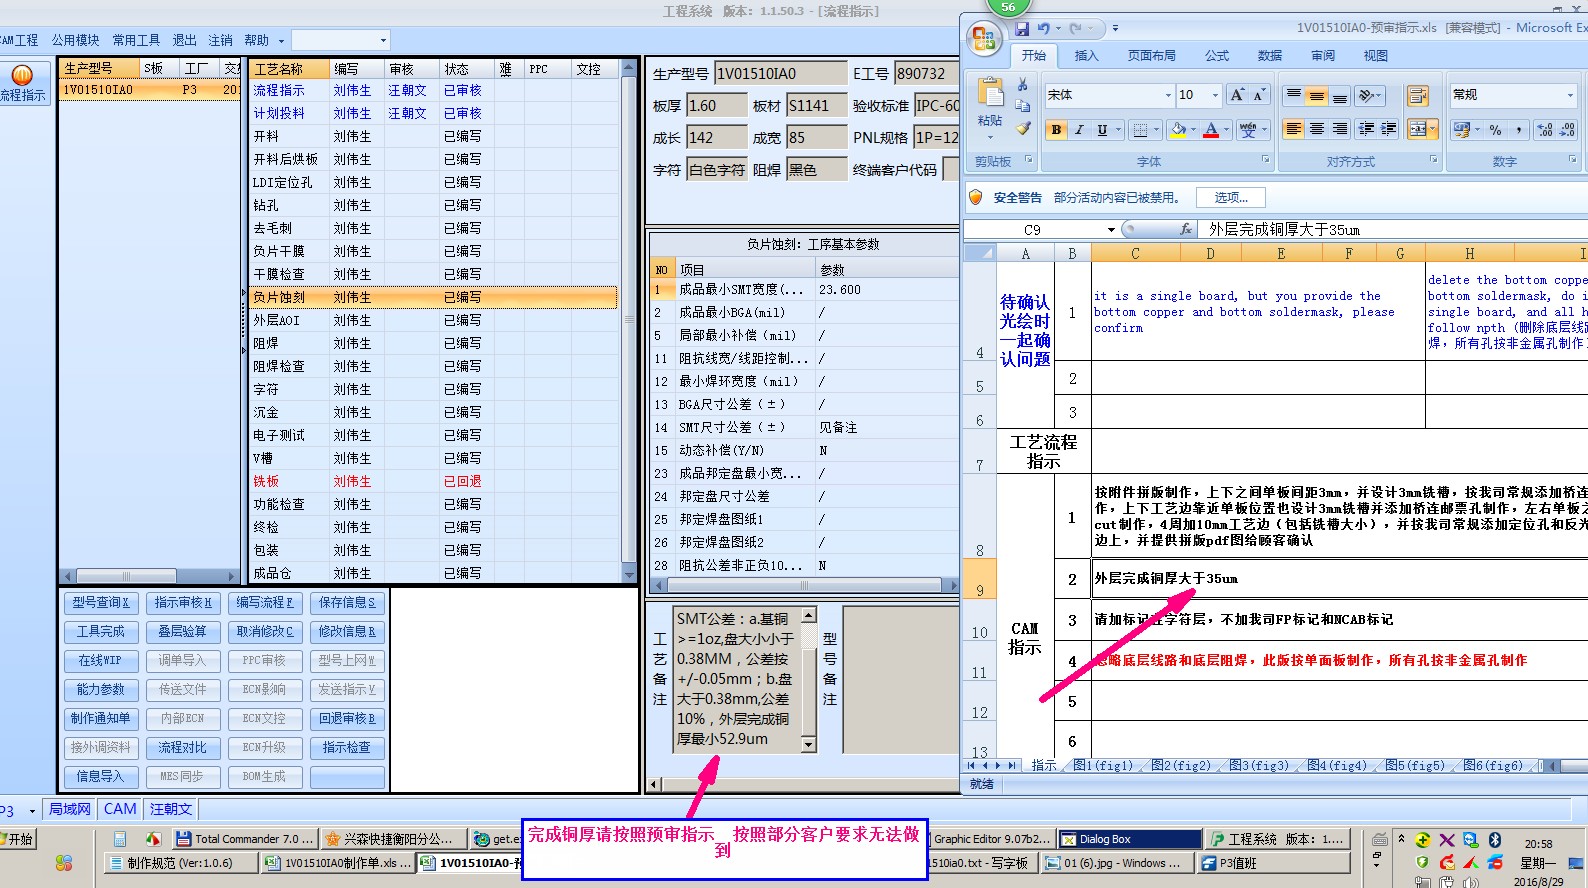Click the text orientation icon
Image resolution: width=1588 pixels, height=888 pixels.
1367,95
